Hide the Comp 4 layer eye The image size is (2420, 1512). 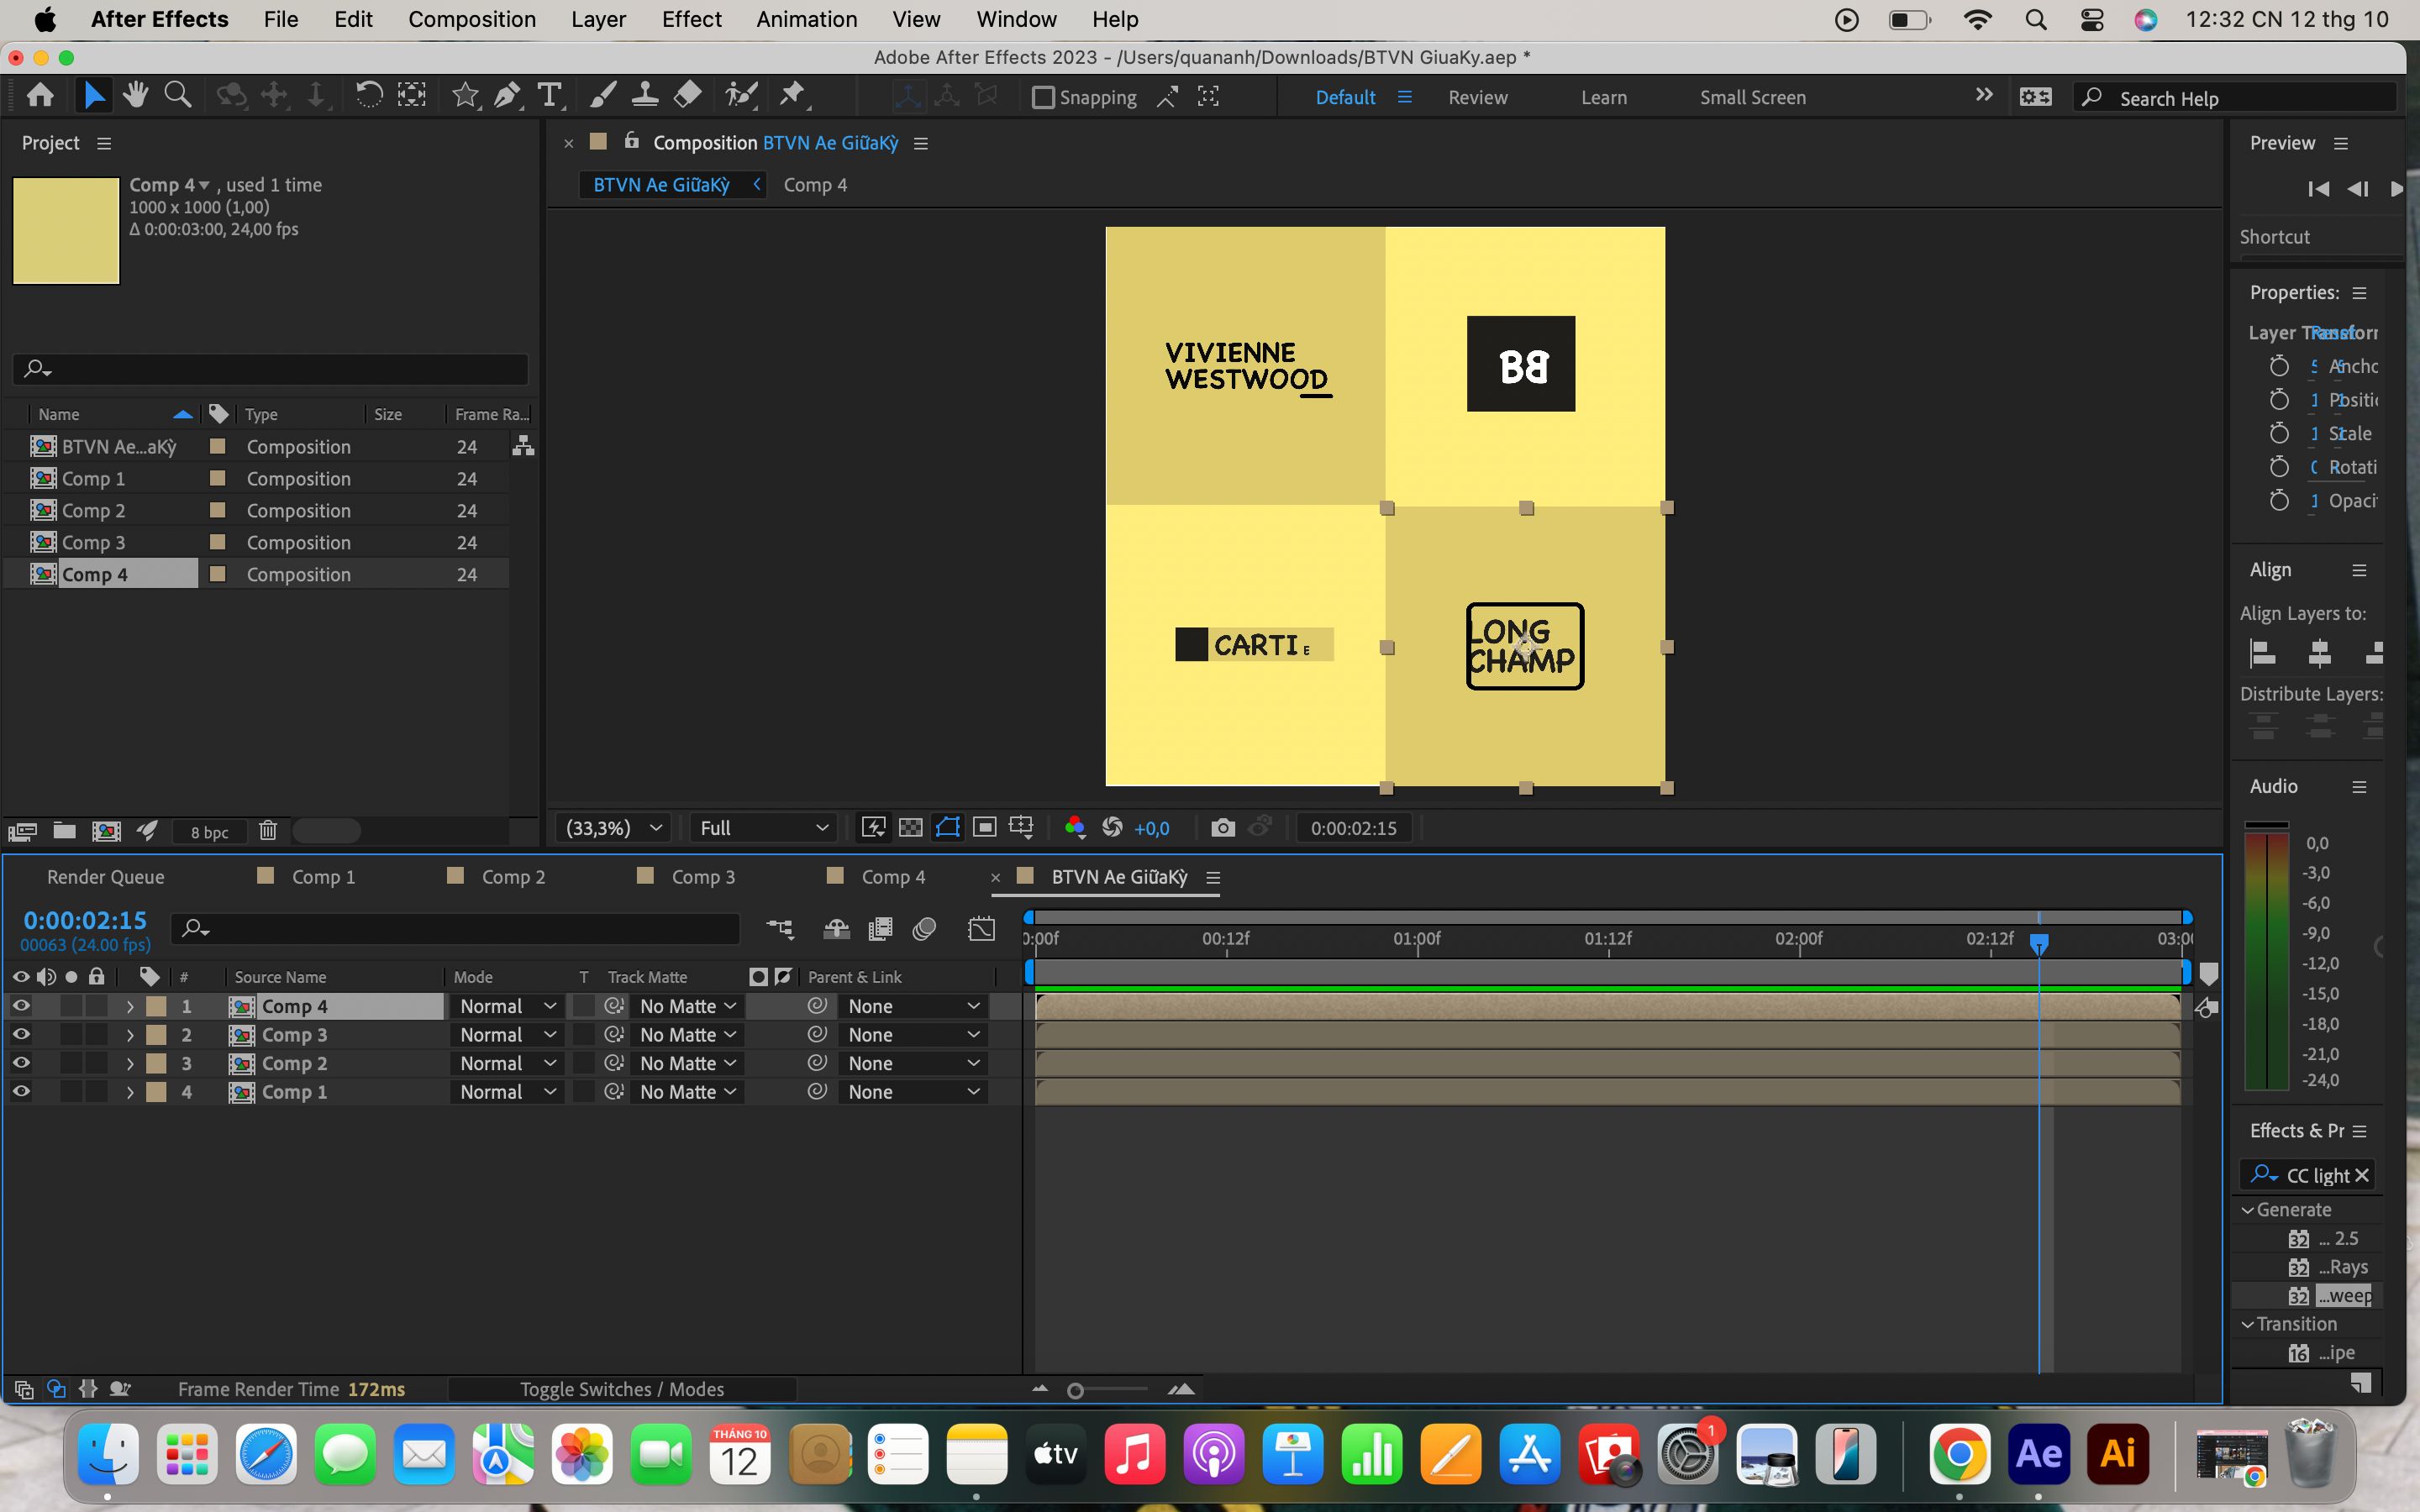[x=21, y=1006]
